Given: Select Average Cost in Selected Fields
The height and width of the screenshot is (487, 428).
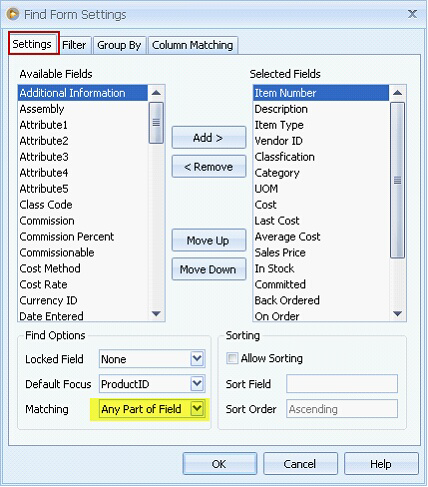Looking at the screenshot, I should [x=321, y=237].
